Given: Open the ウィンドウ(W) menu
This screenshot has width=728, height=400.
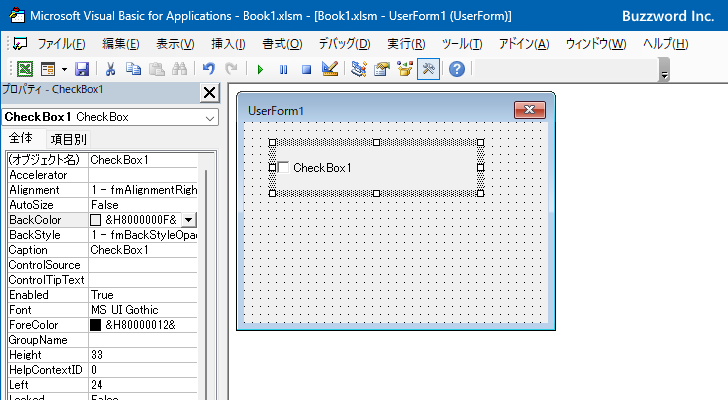Looking at the screenshot, I should coord(596,44).
